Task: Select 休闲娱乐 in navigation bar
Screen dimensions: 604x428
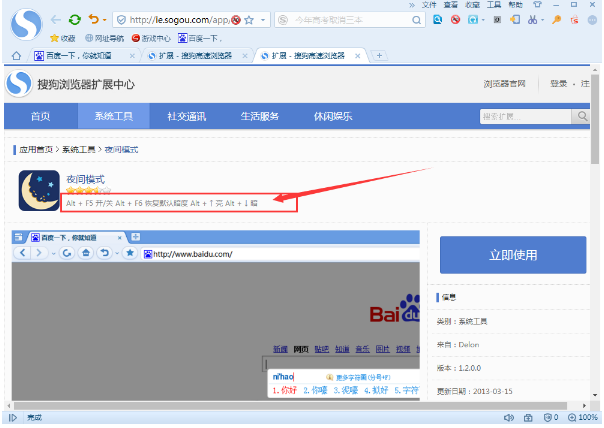Action: tap(333, 116)
